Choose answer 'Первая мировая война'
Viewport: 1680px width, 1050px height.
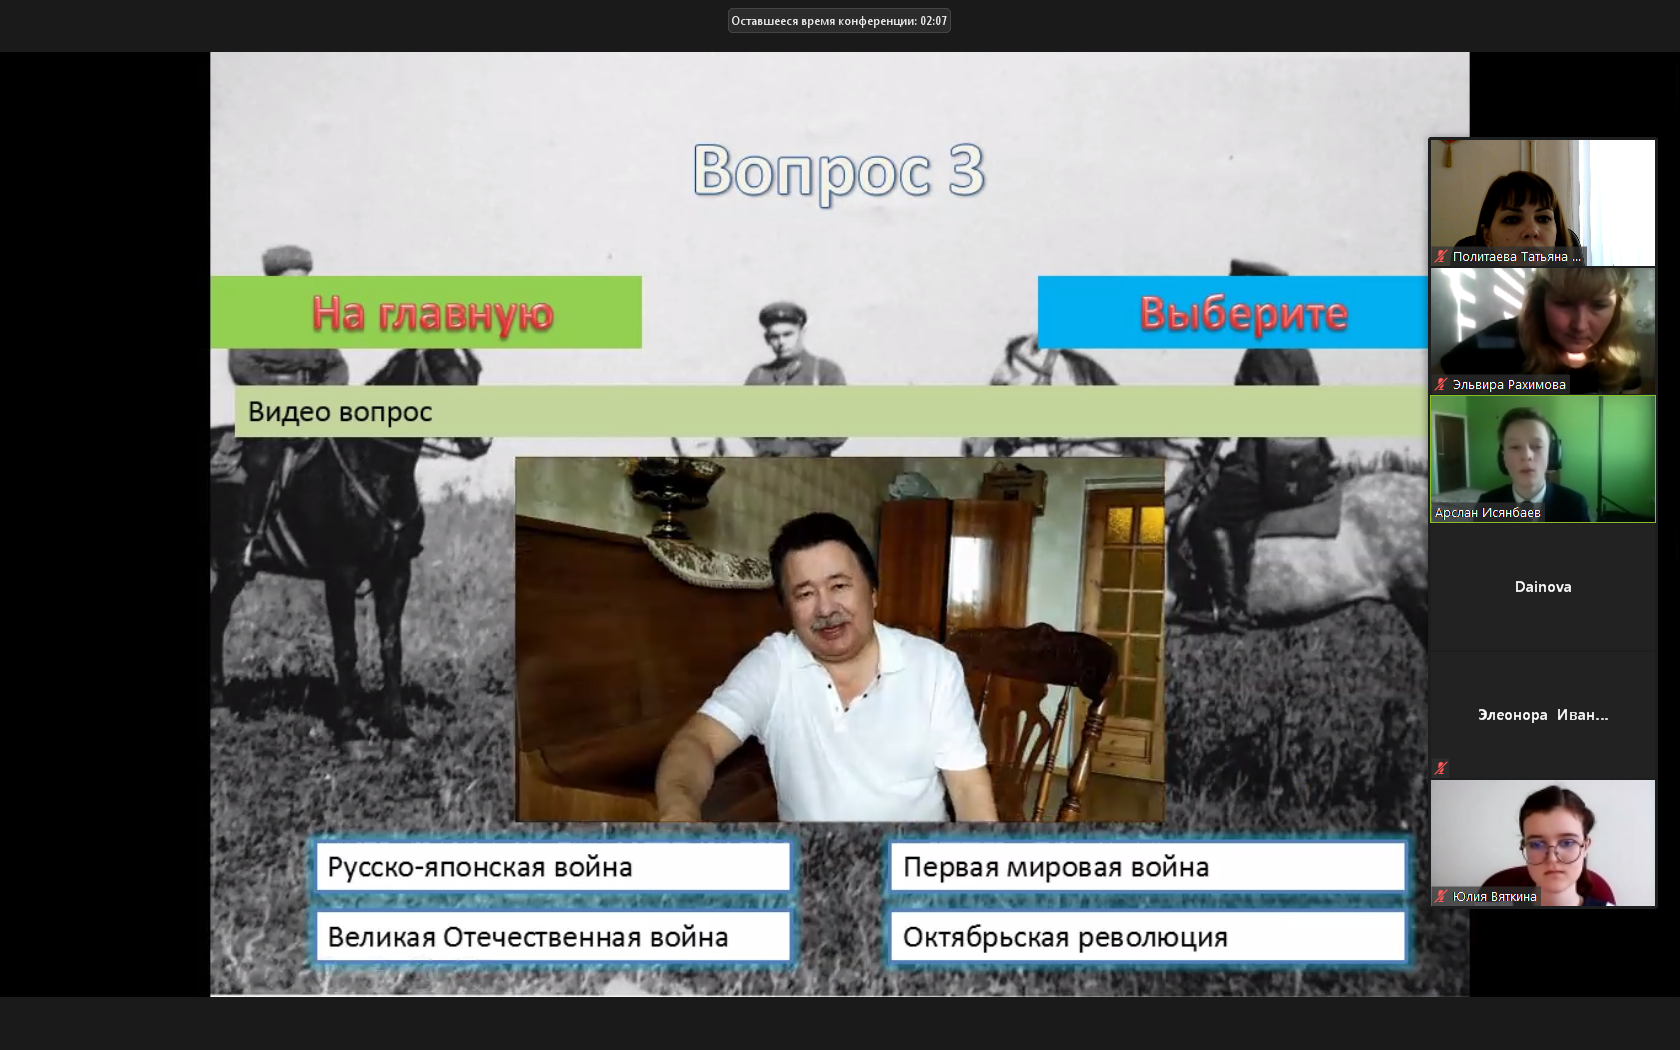click(x=1147, y=867)
